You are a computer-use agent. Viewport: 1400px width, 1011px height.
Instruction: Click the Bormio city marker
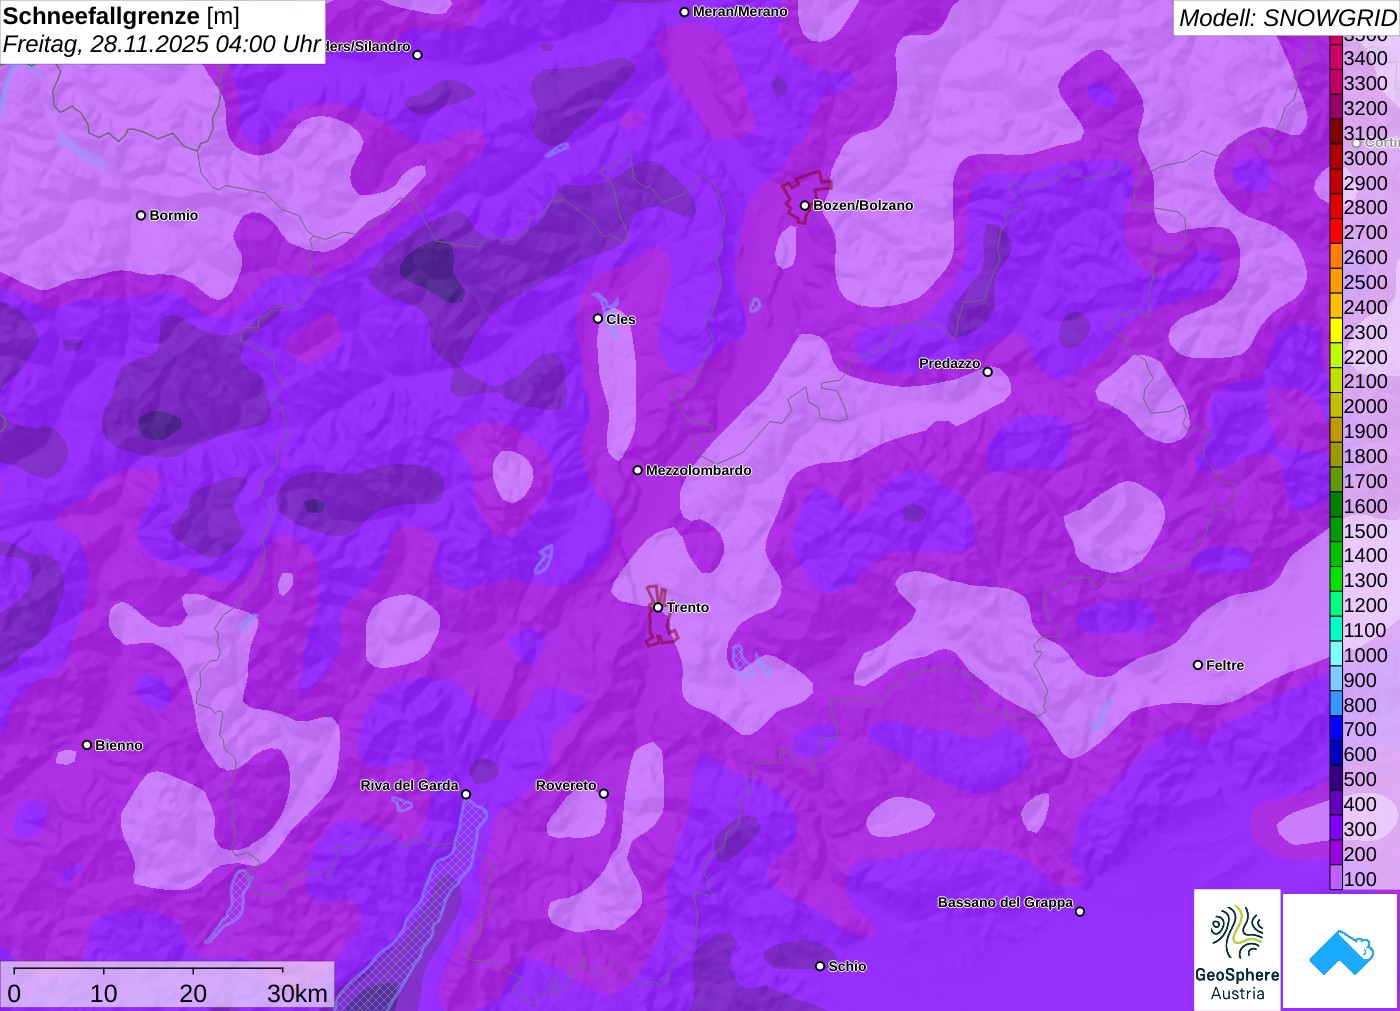coord(141,215)
